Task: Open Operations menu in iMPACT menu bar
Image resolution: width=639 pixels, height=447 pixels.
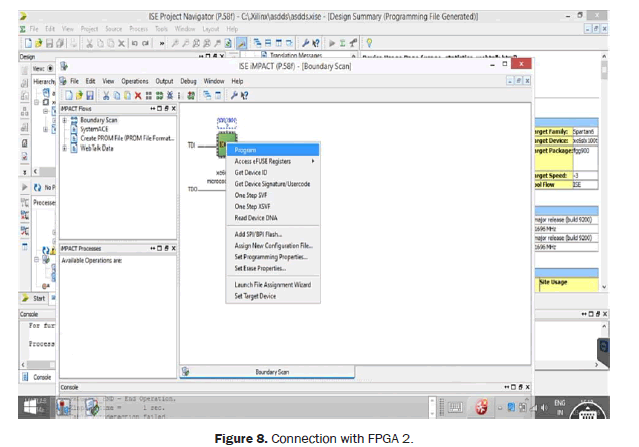Action: pos(134,80)
